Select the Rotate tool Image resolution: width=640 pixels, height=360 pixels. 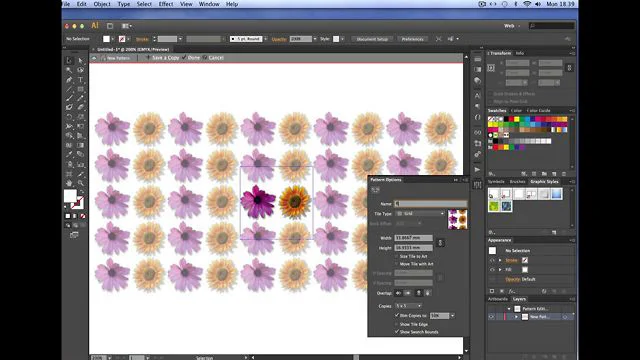tap(69, 117)
